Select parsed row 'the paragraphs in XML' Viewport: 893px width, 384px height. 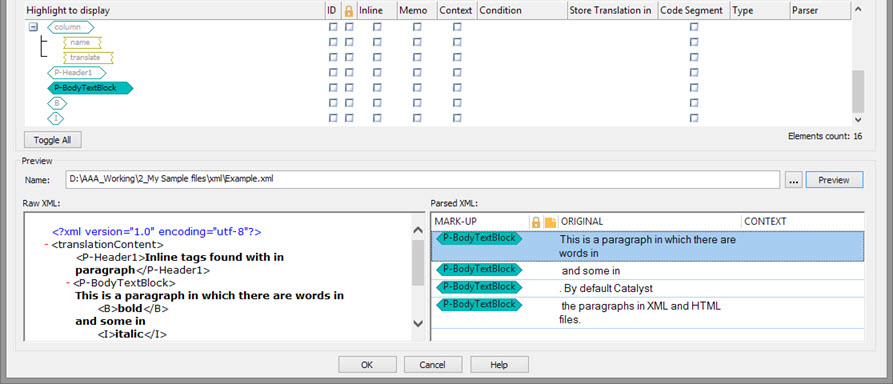point(648,313)
